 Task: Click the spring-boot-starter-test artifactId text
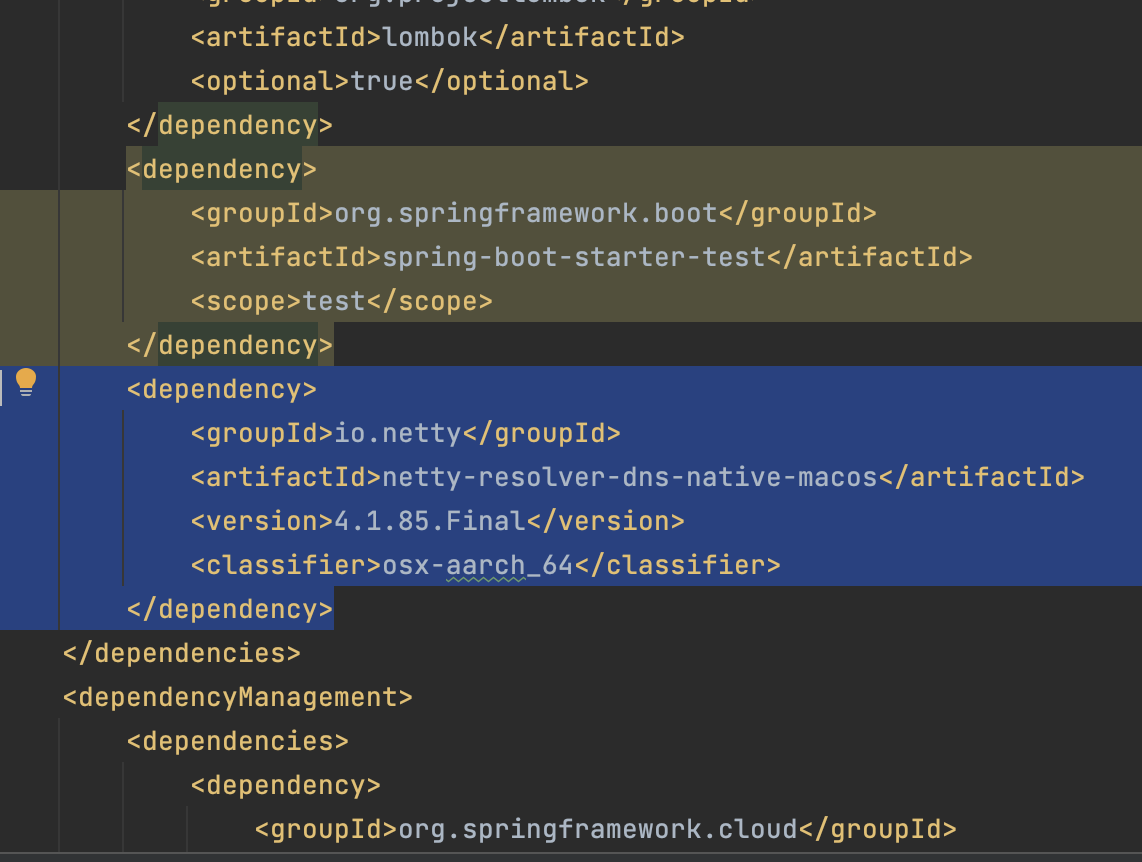point(574,257)
